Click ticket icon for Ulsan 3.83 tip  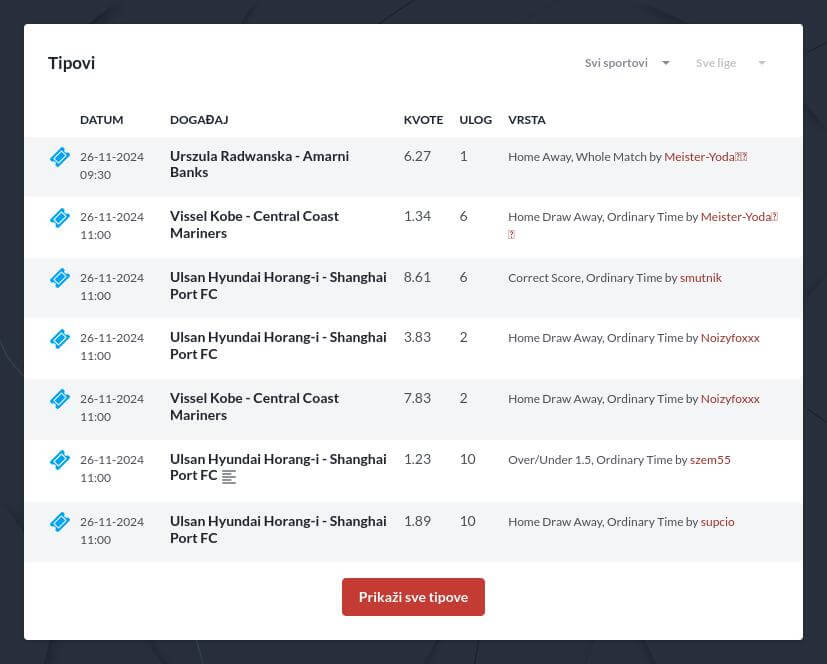point(59,339)
